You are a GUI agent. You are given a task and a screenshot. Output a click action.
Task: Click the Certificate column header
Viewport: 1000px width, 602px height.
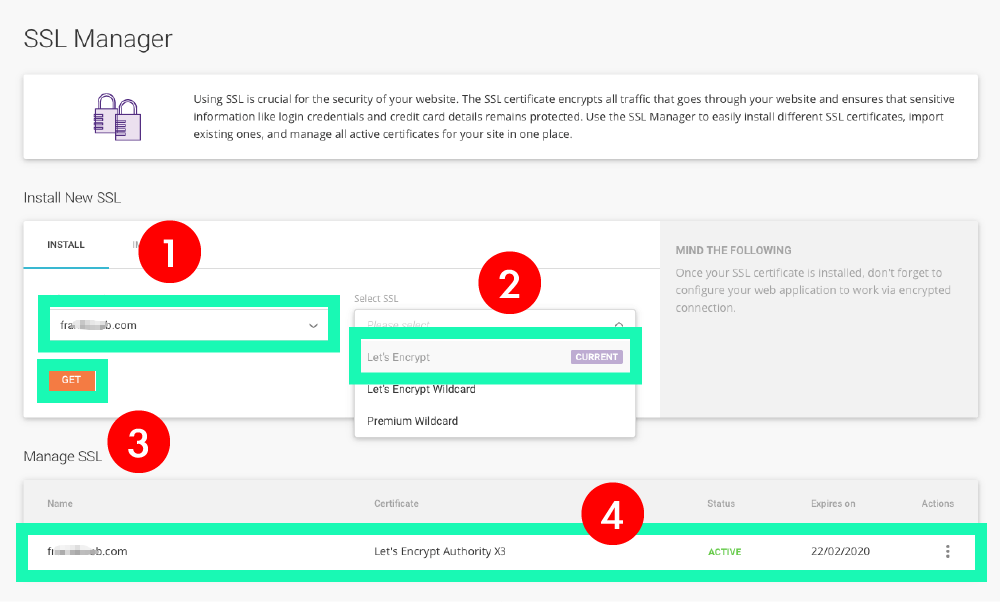tap(396, 504)
